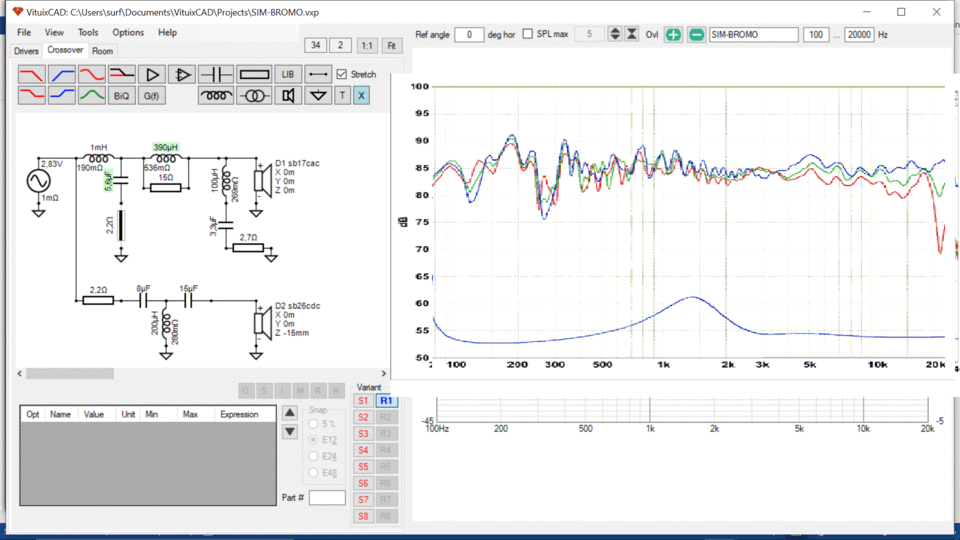The width and height of the screenshot is (960, 540).
Task: Click the schematic horizontal scrollbar thumb
Action: click(x=70, y=373)
